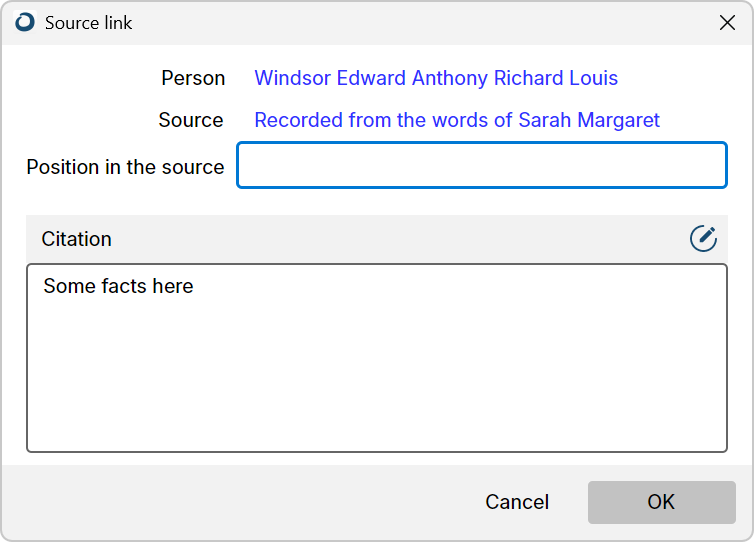The height and width of the screenshot is (542, 754).
Task: Click the Position in the source label
Action: 125,167
